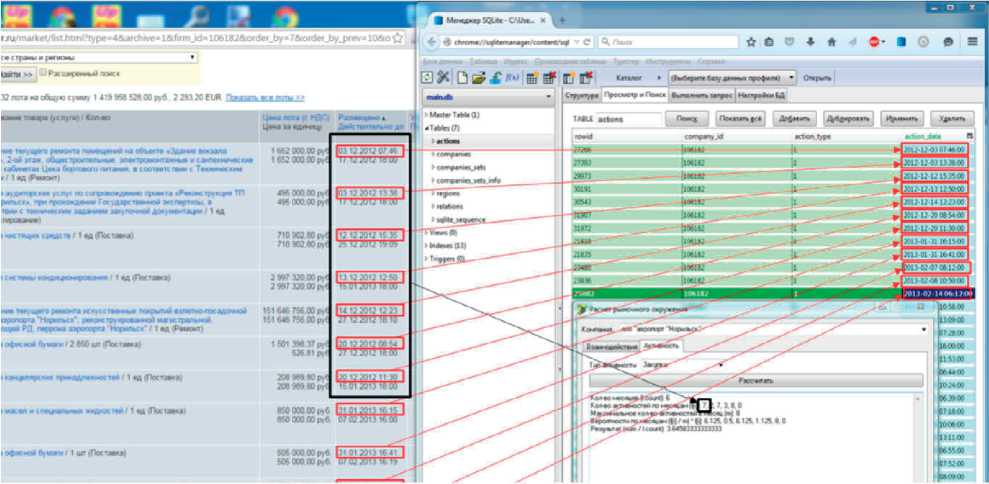Select the companies_sets_info table in tree
989x484 pixels.
[x=467, y=180]
